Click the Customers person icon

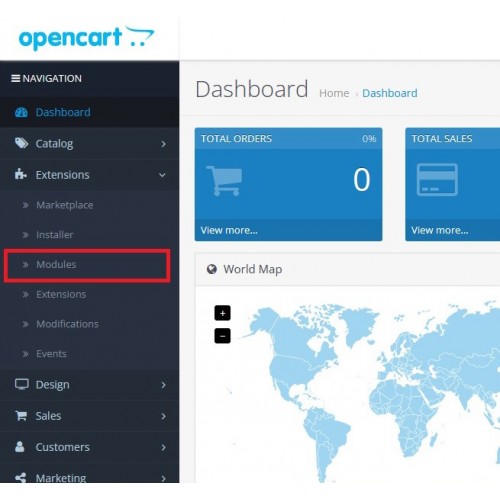pyautogui.click(x=20, y=447)
